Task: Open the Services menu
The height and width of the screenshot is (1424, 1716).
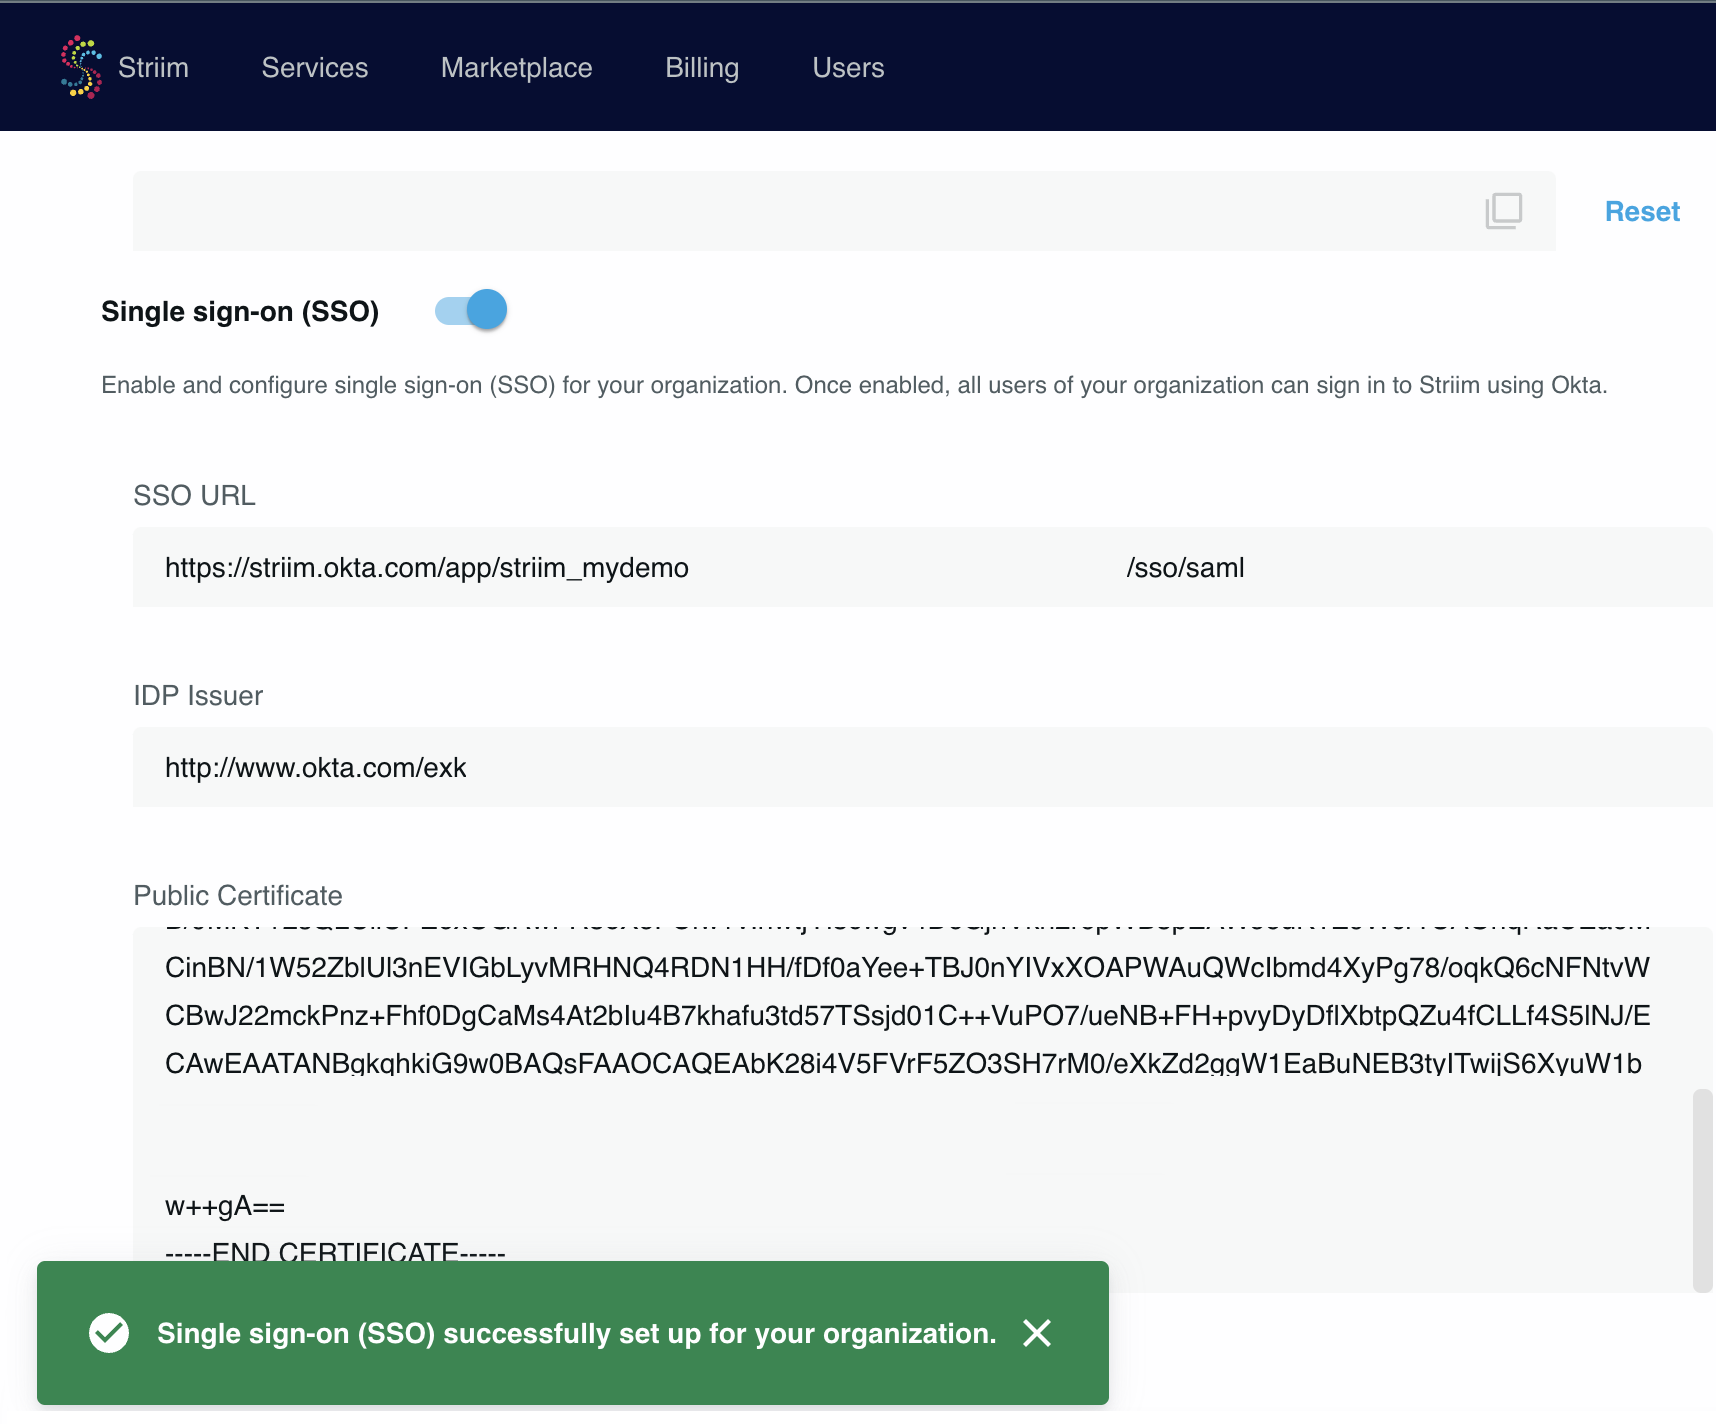Action: (x=314, y=68)
